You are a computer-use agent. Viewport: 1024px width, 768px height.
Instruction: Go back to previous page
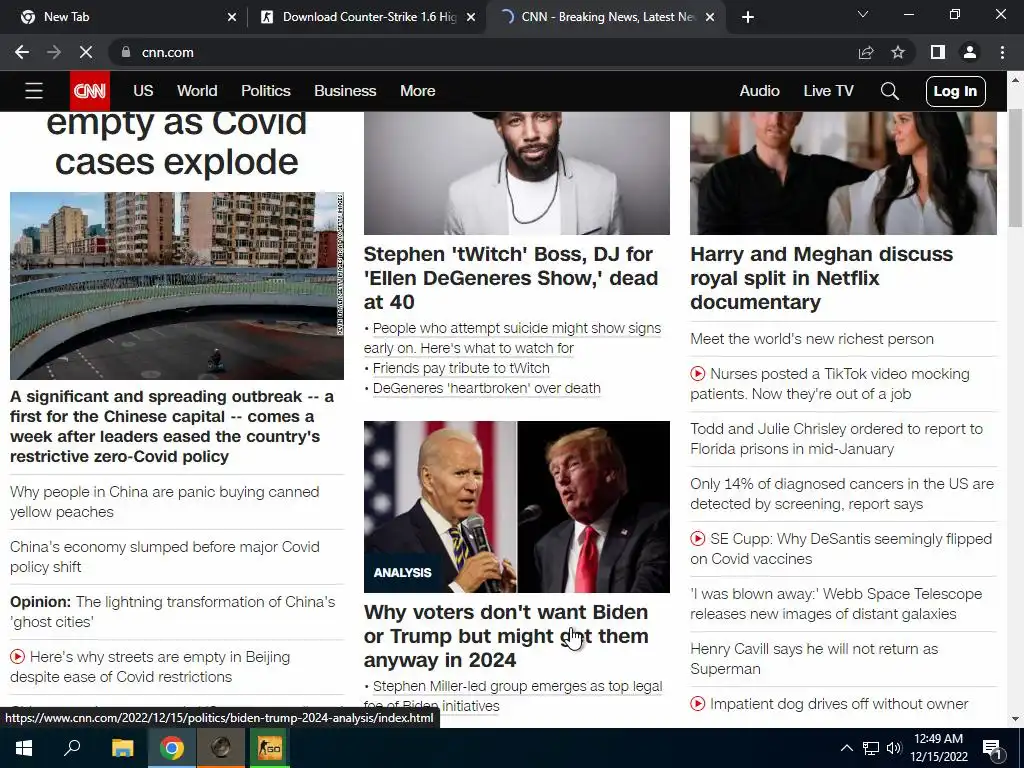click(22, 52)
